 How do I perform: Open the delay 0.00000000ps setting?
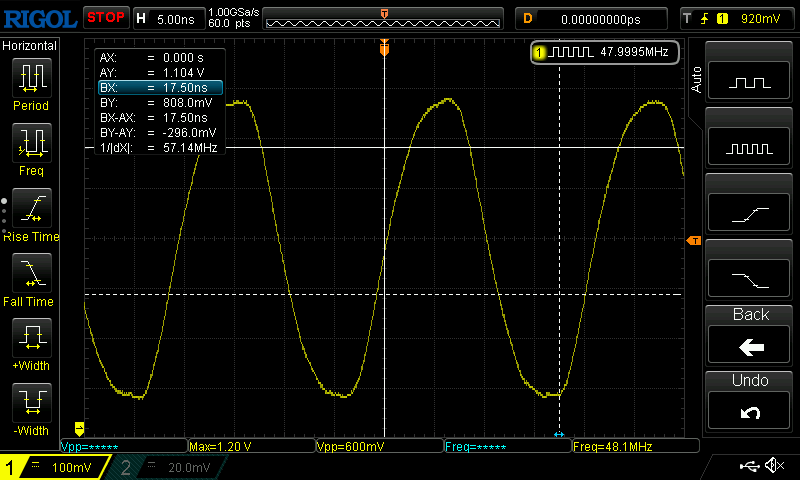[x=602, y=18]
